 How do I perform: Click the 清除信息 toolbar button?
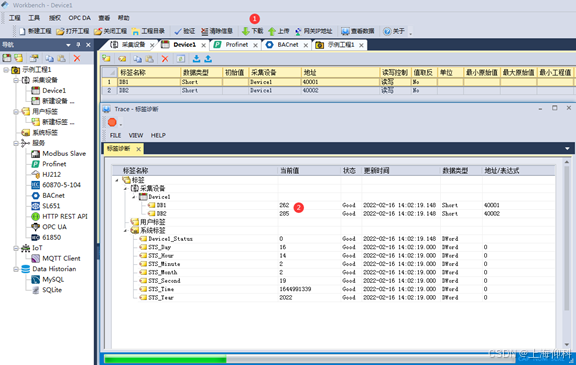pyautogui.click(x=217, y=31)
